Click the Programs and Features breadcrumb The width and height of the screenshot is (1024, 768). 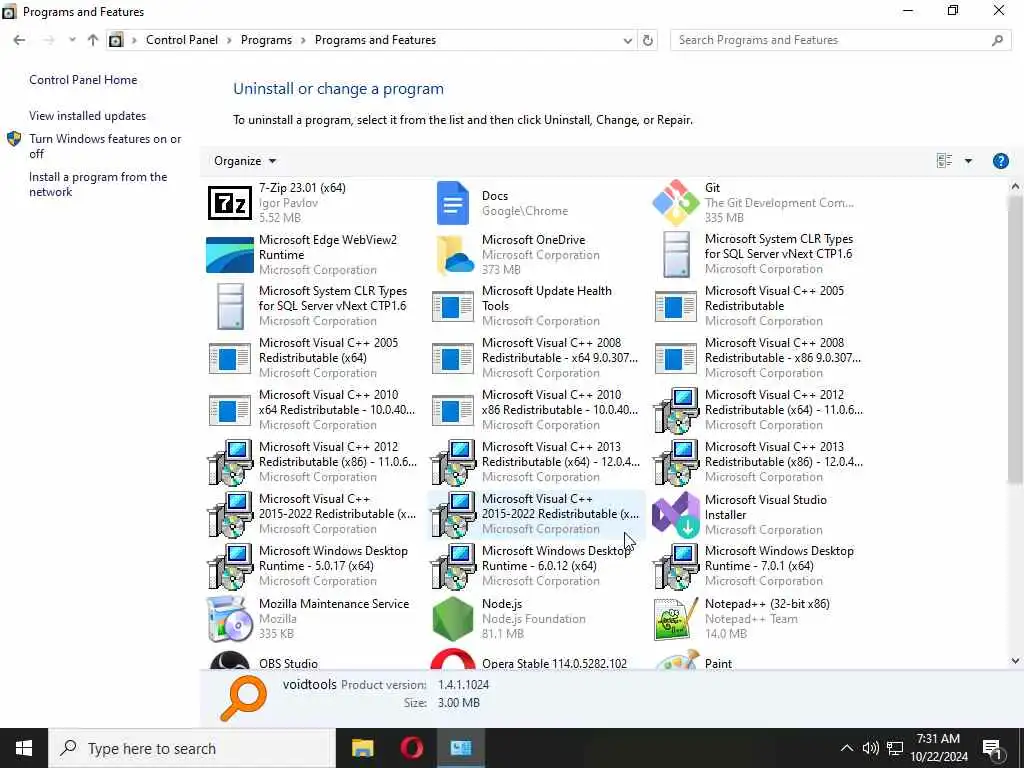[x=375, y=40]
